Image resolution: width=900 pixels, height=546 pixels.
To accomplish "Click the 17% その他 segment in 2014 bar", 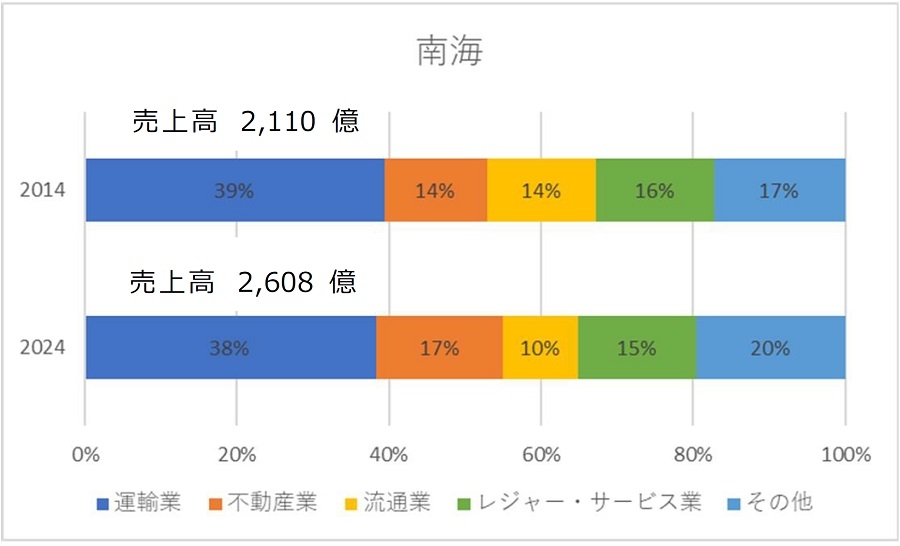I will (780, 190).
